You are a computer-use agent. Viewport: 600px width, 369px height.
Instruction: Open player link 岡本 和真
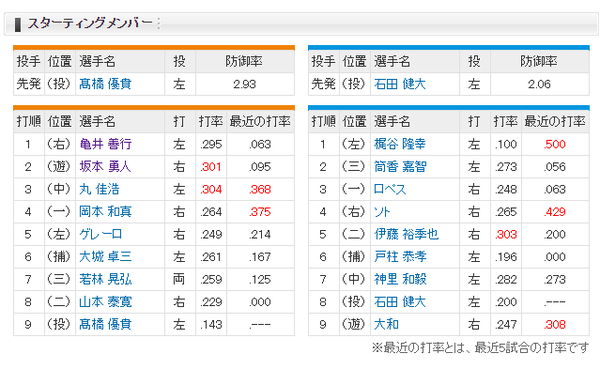click(x=105, y=212)
